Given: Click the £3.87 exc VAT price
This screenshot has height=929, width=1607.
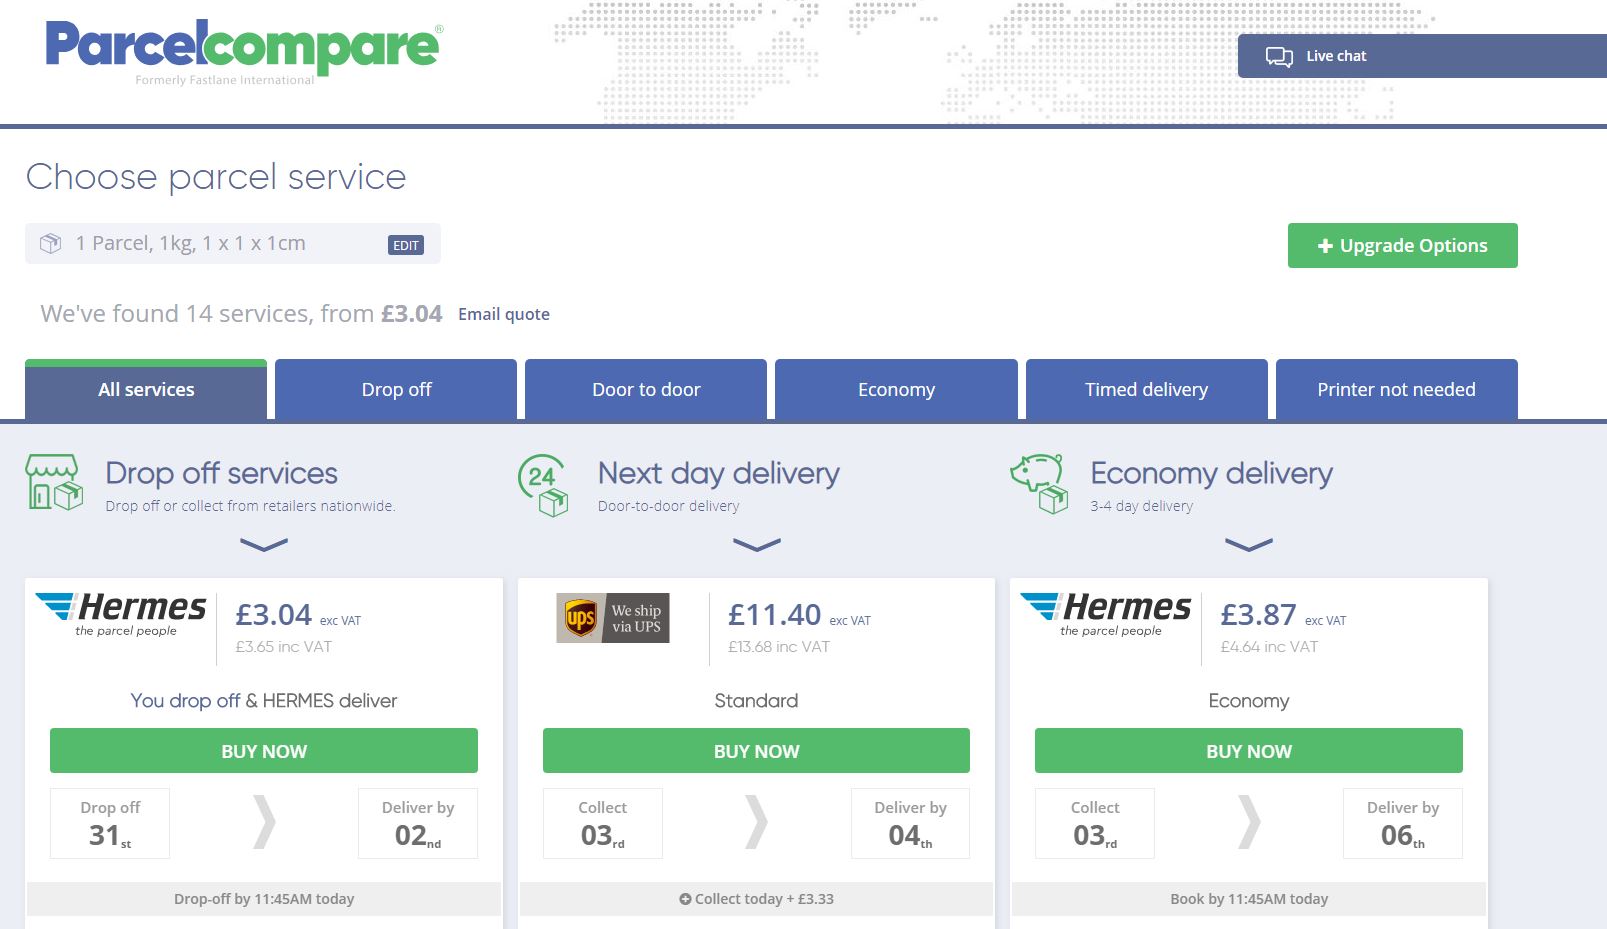Looking at the screenshot, I should click(1283, 615).
